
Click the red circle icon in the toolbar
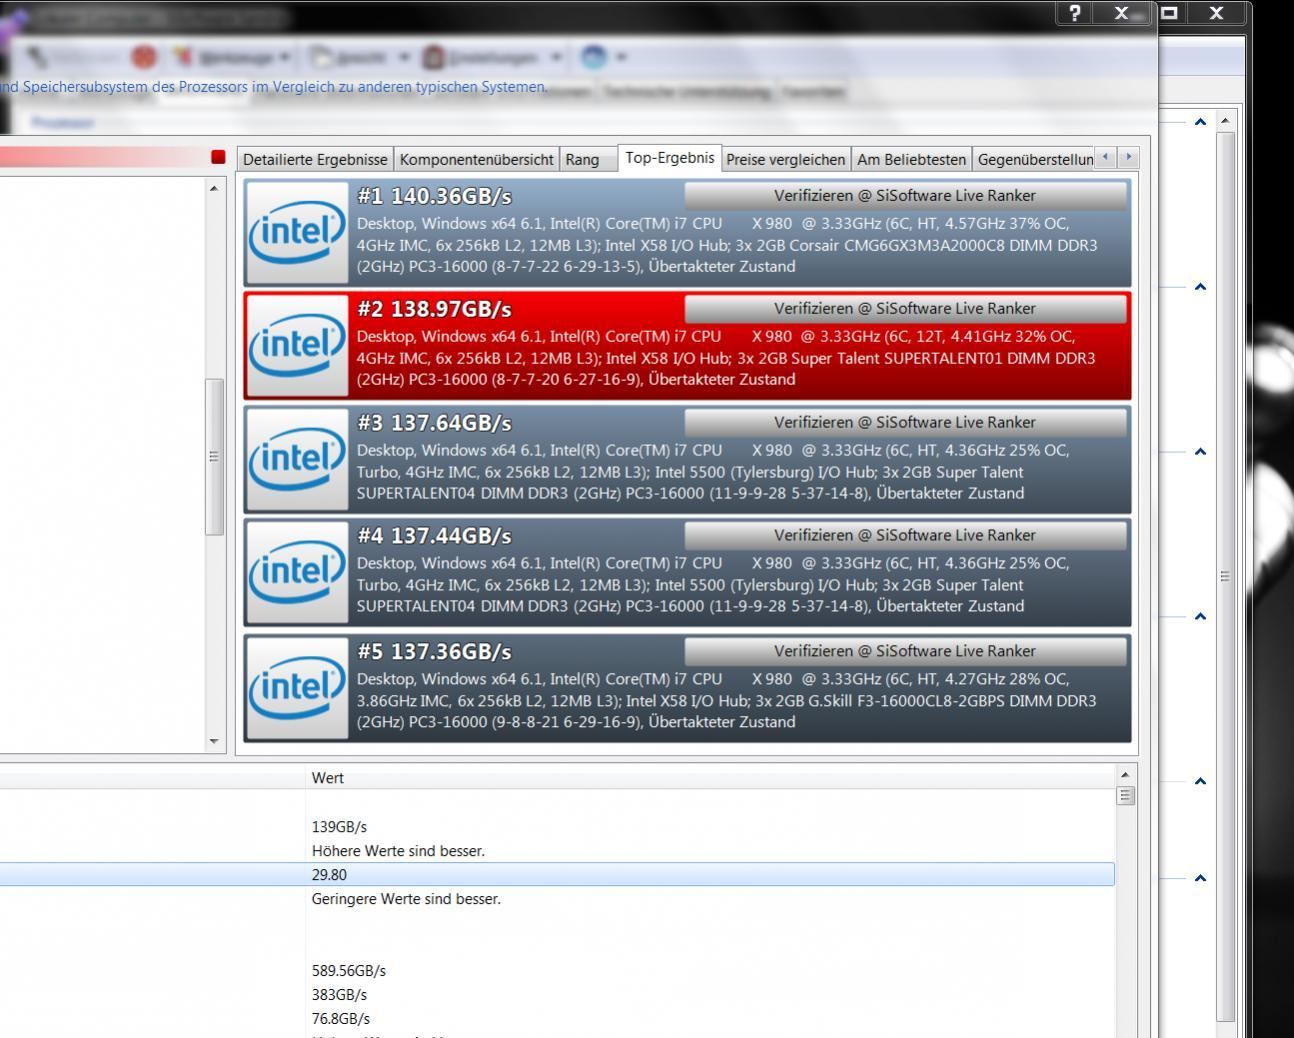click(x=144, y=57)
